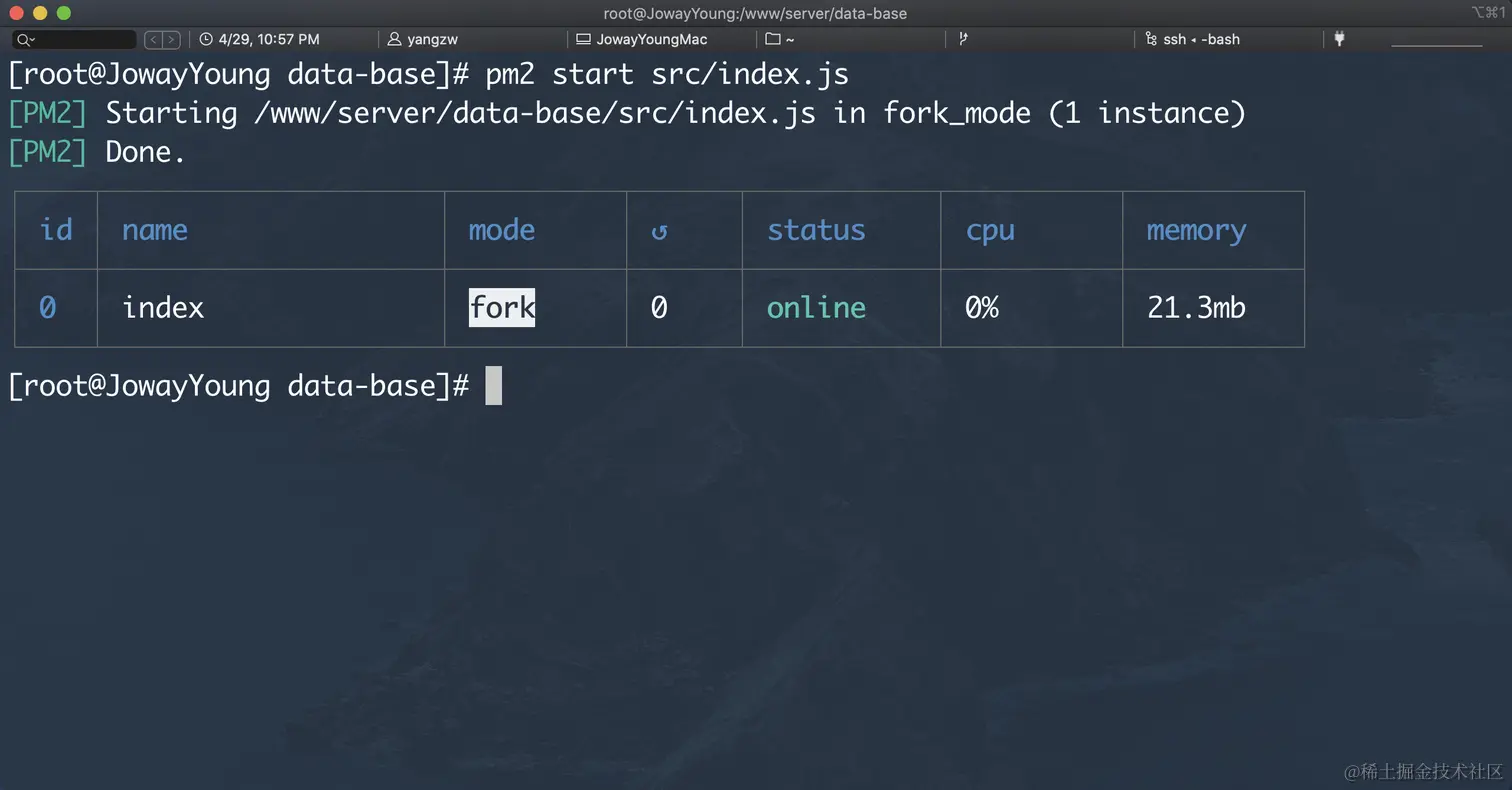
Task: Click the user icon next to yangzw
Action: (x=394, y=40)
